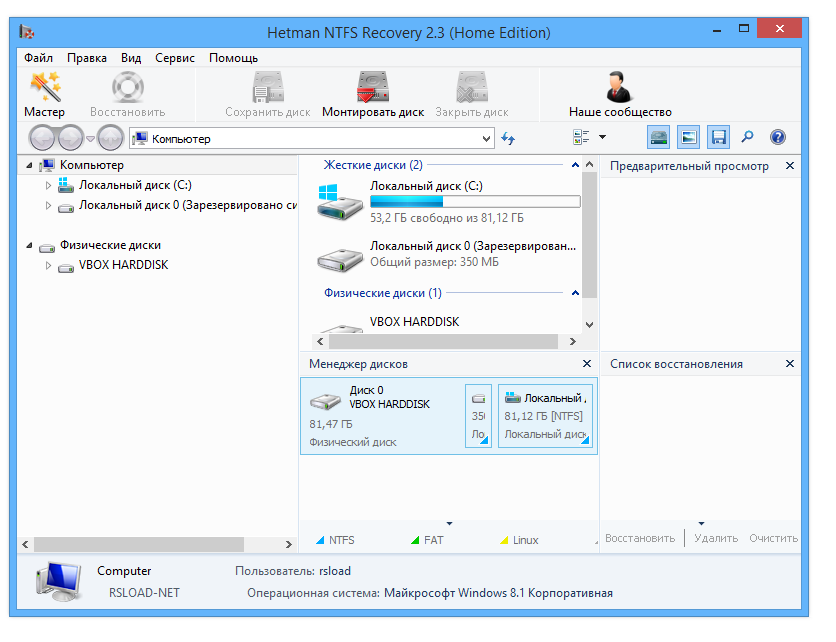This screenshot has width=836, height=642.
Task: Toggle the Disk Manager panel icon
Action: 657,137
